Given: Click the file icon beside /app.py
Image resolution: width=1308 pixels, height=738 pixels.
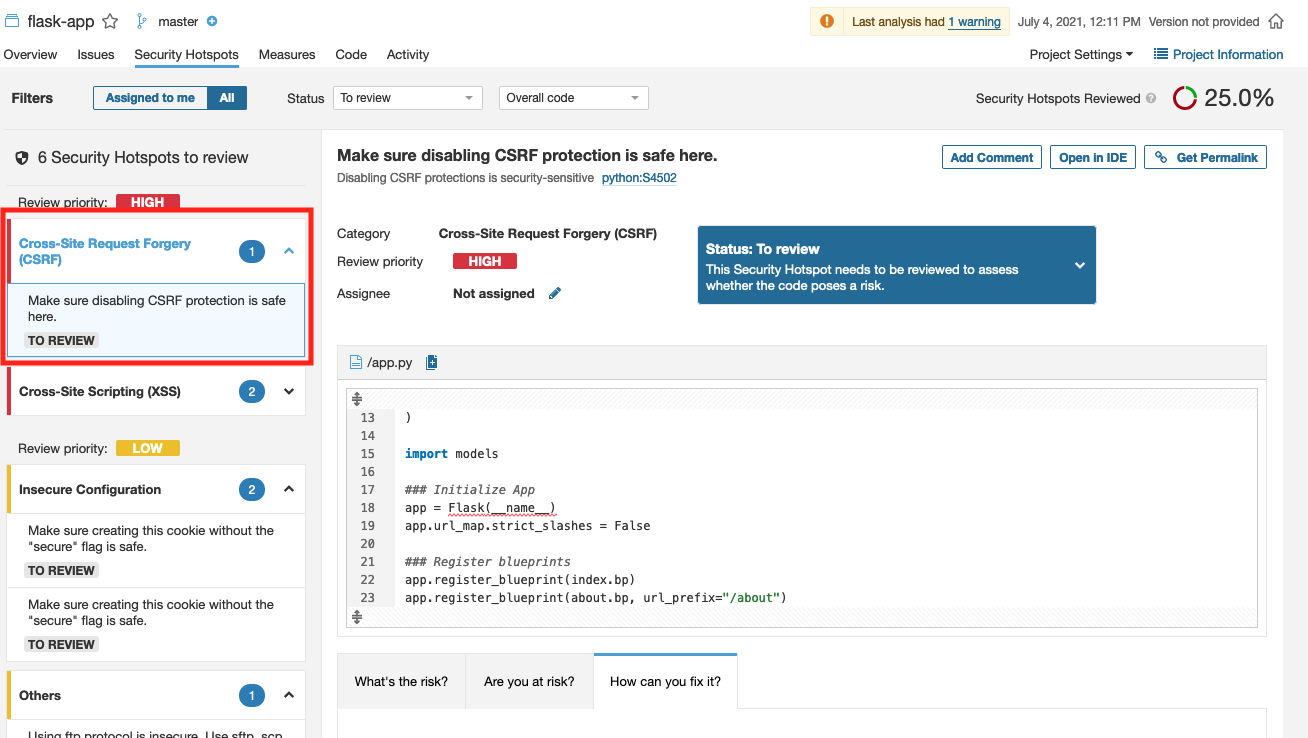Looking at the screenshot, I should [355, 362].
